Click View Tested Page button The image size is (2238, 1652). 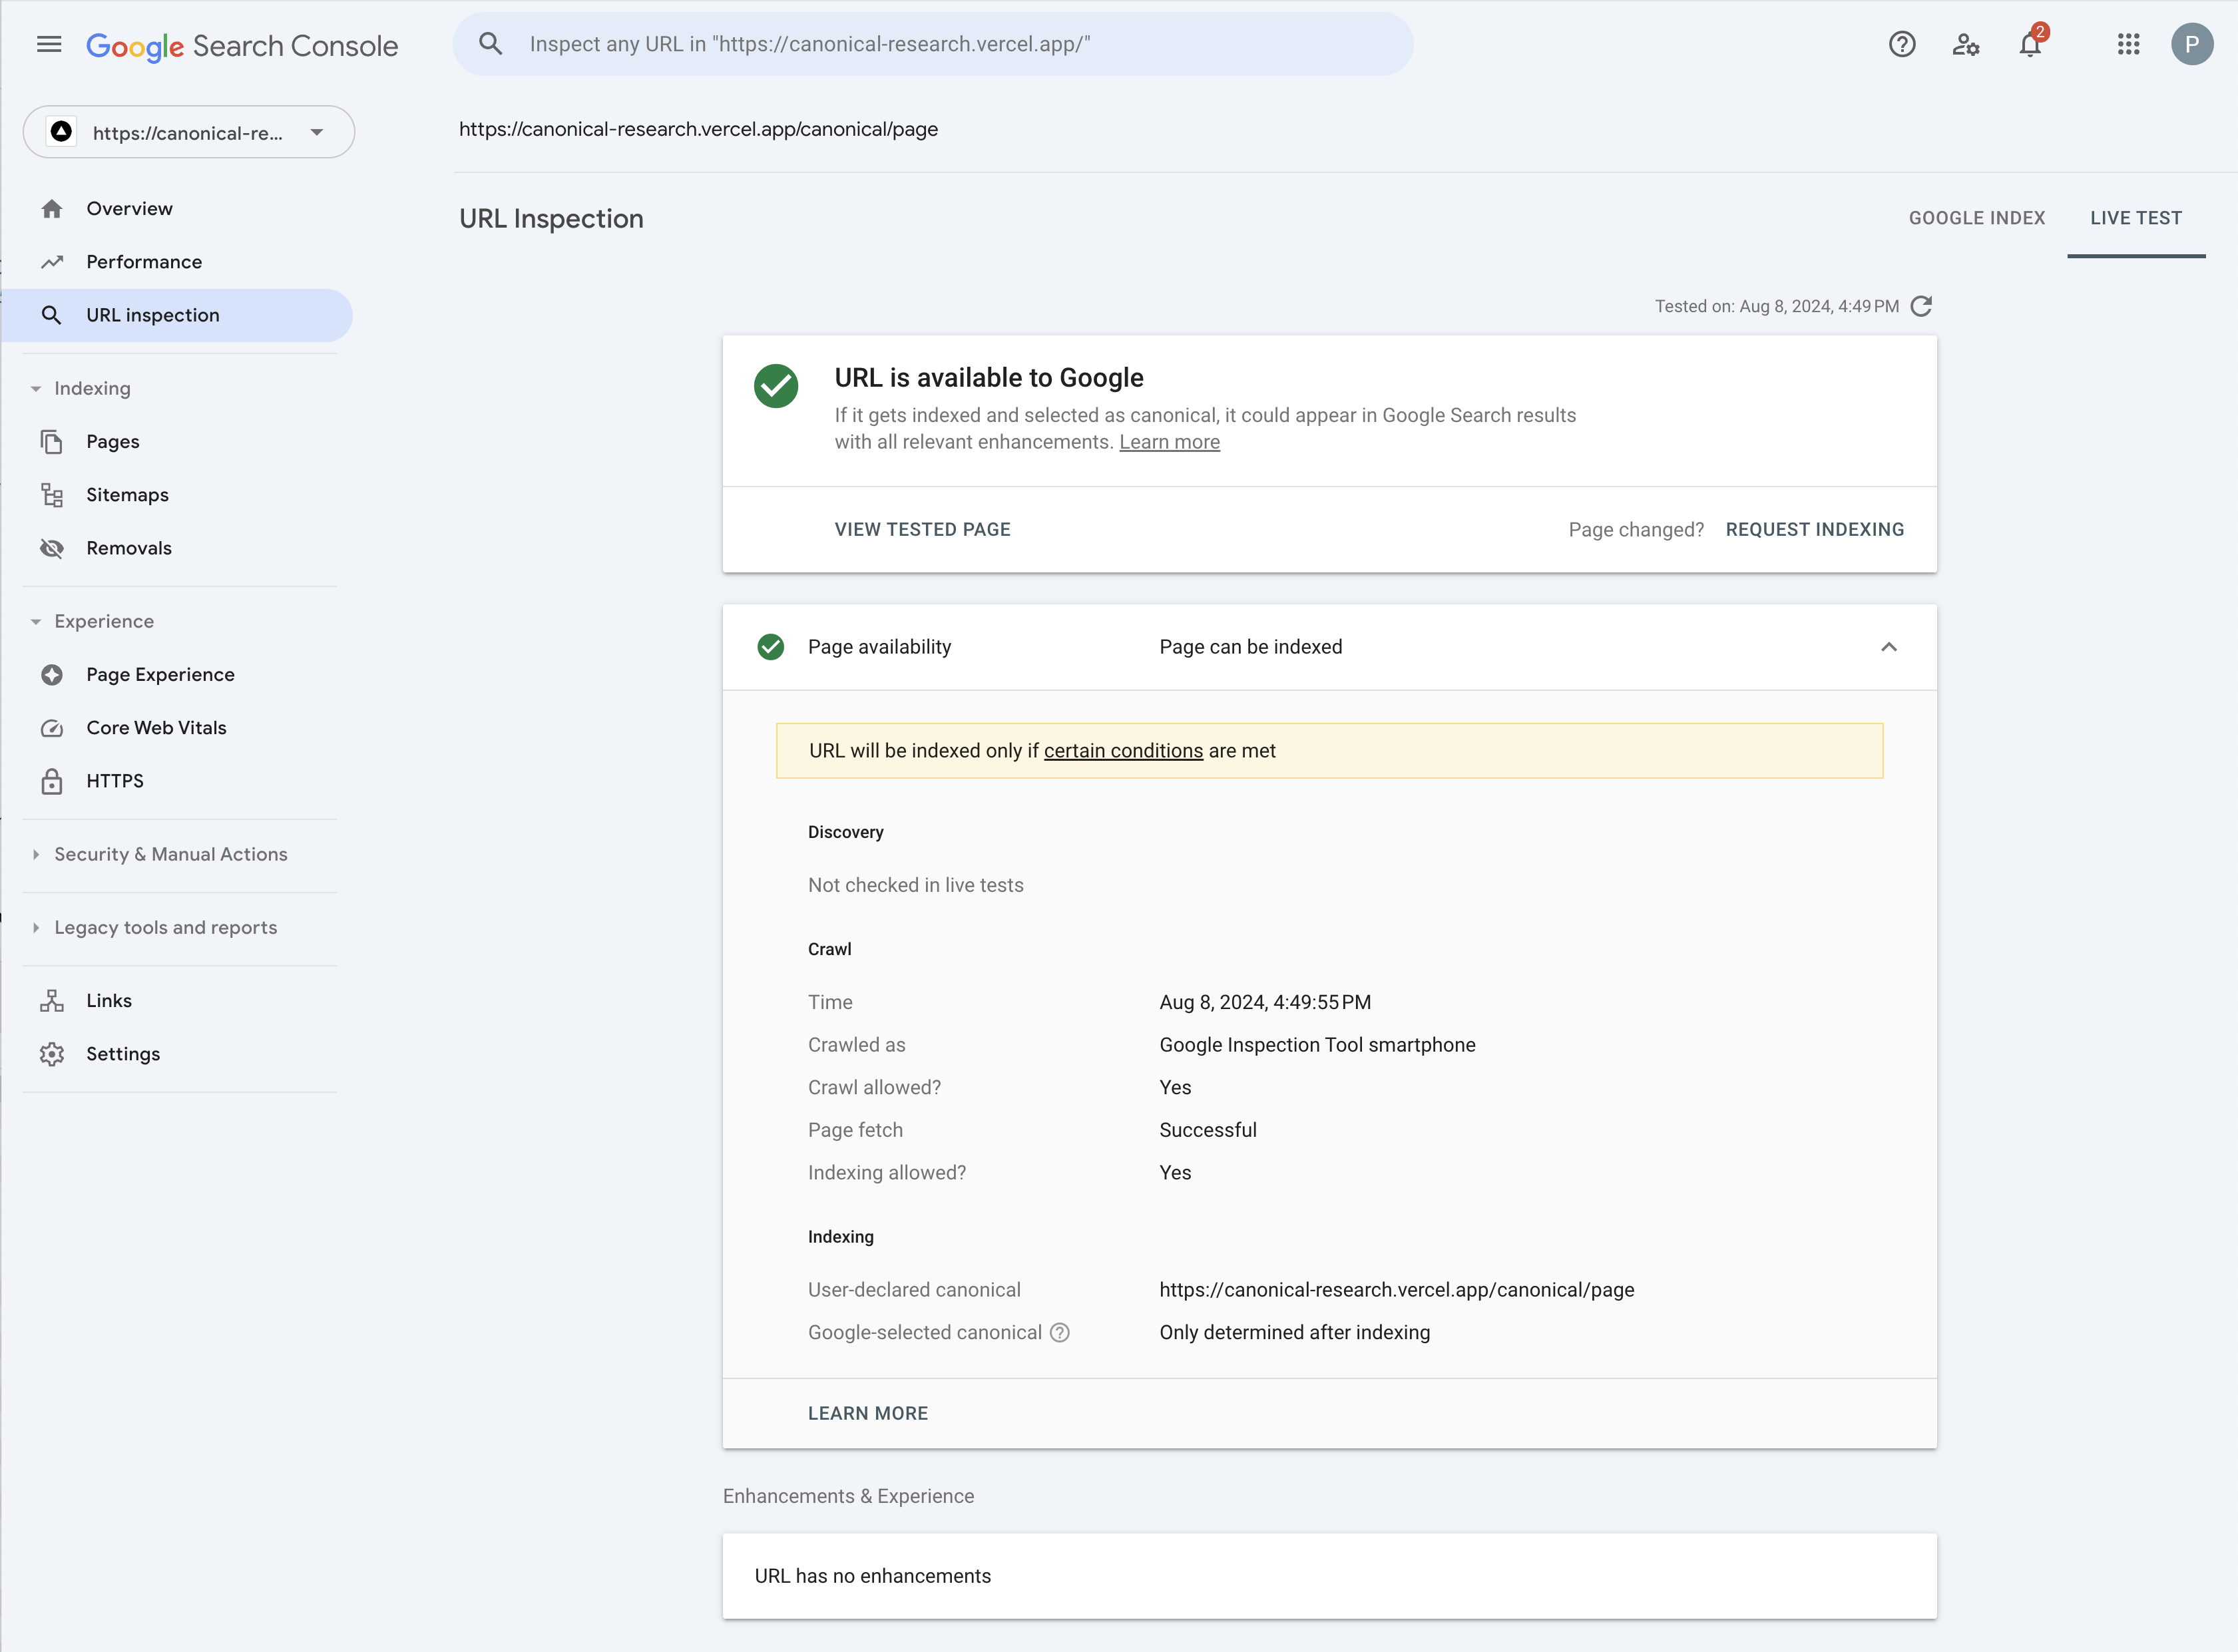pyautogui.click(x=922, y=529)
